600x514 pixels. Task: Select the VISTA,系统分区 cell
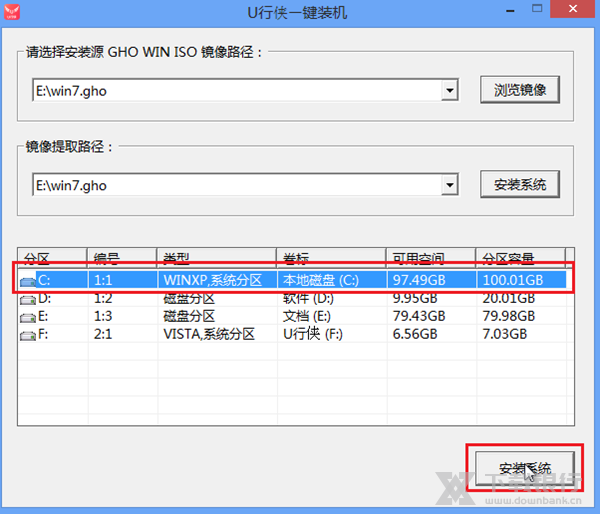coord(217,334)
